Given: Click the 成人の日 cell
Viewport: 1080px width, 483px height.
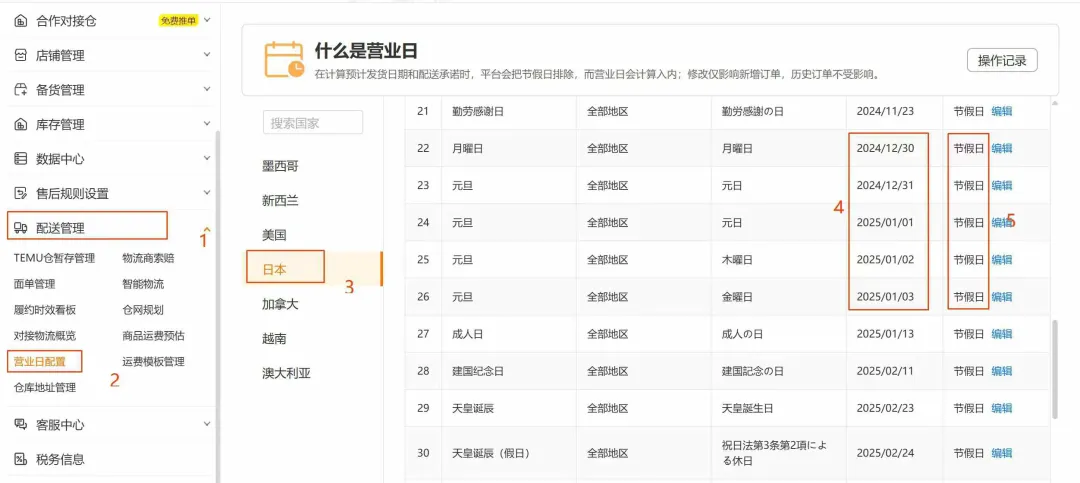Looking at the screenshot, I should click(x=742, y=334).
